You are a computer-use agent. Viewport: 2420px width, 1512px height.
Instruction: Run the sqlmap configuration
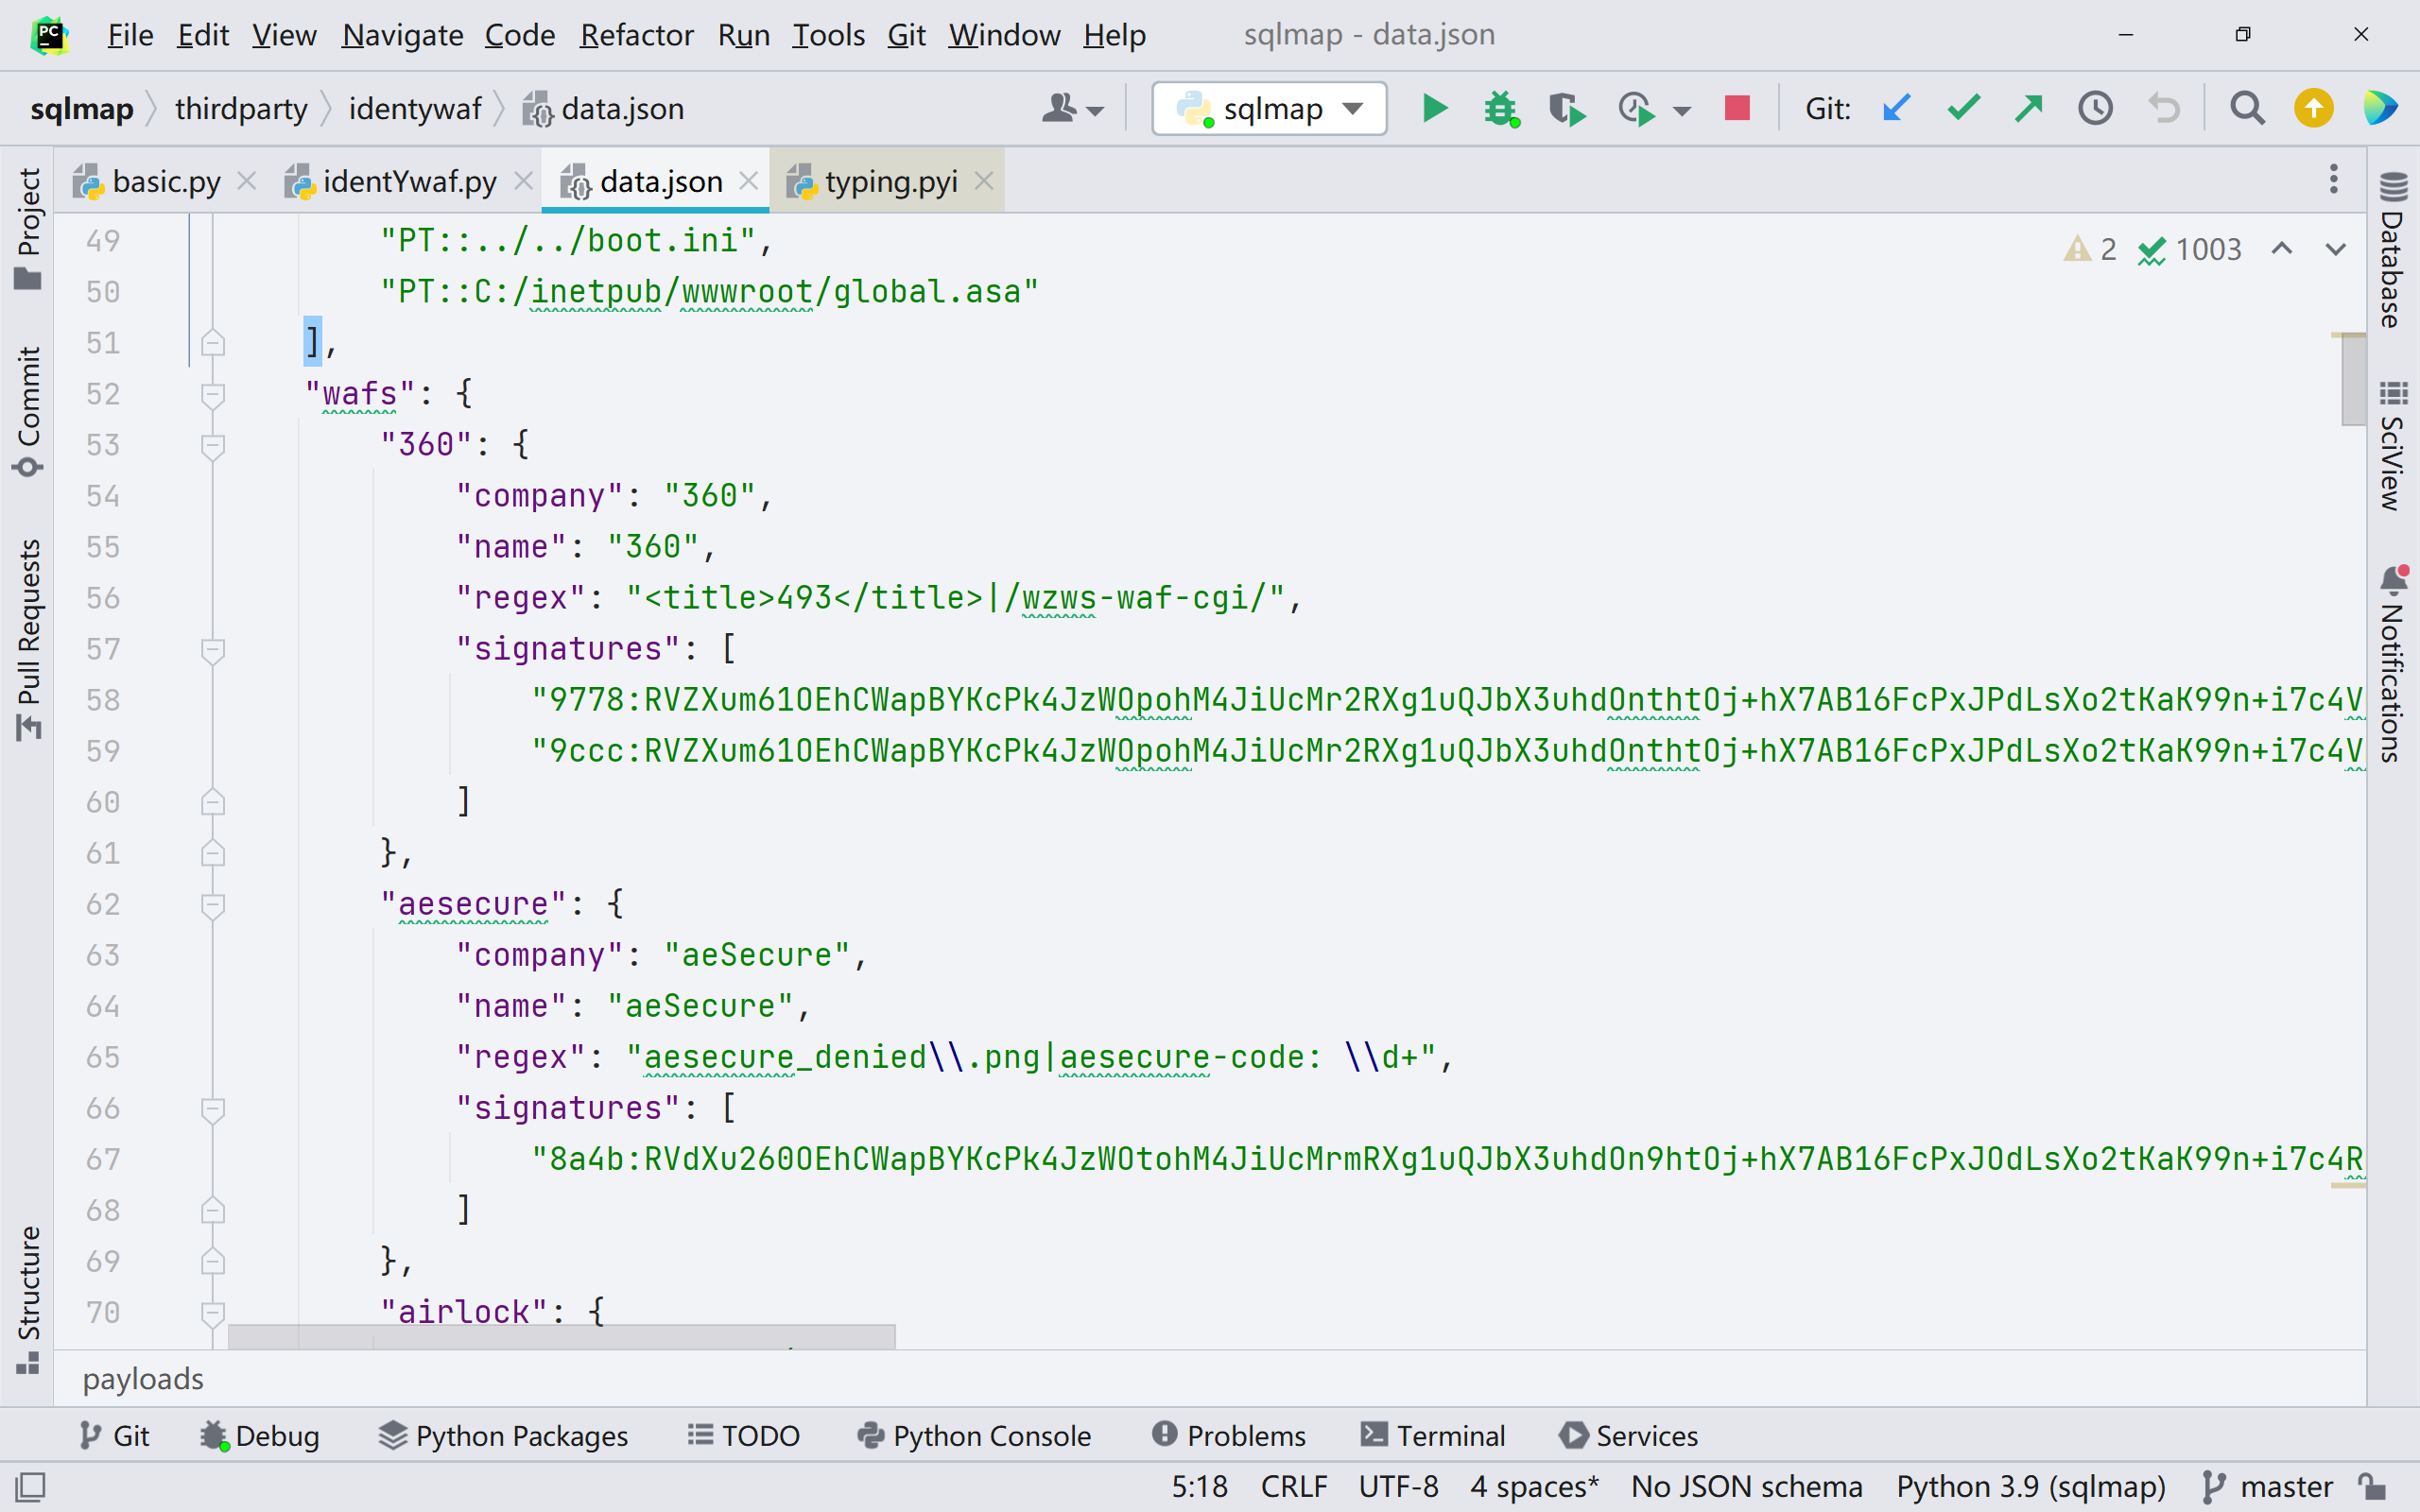click(1434, 108)
